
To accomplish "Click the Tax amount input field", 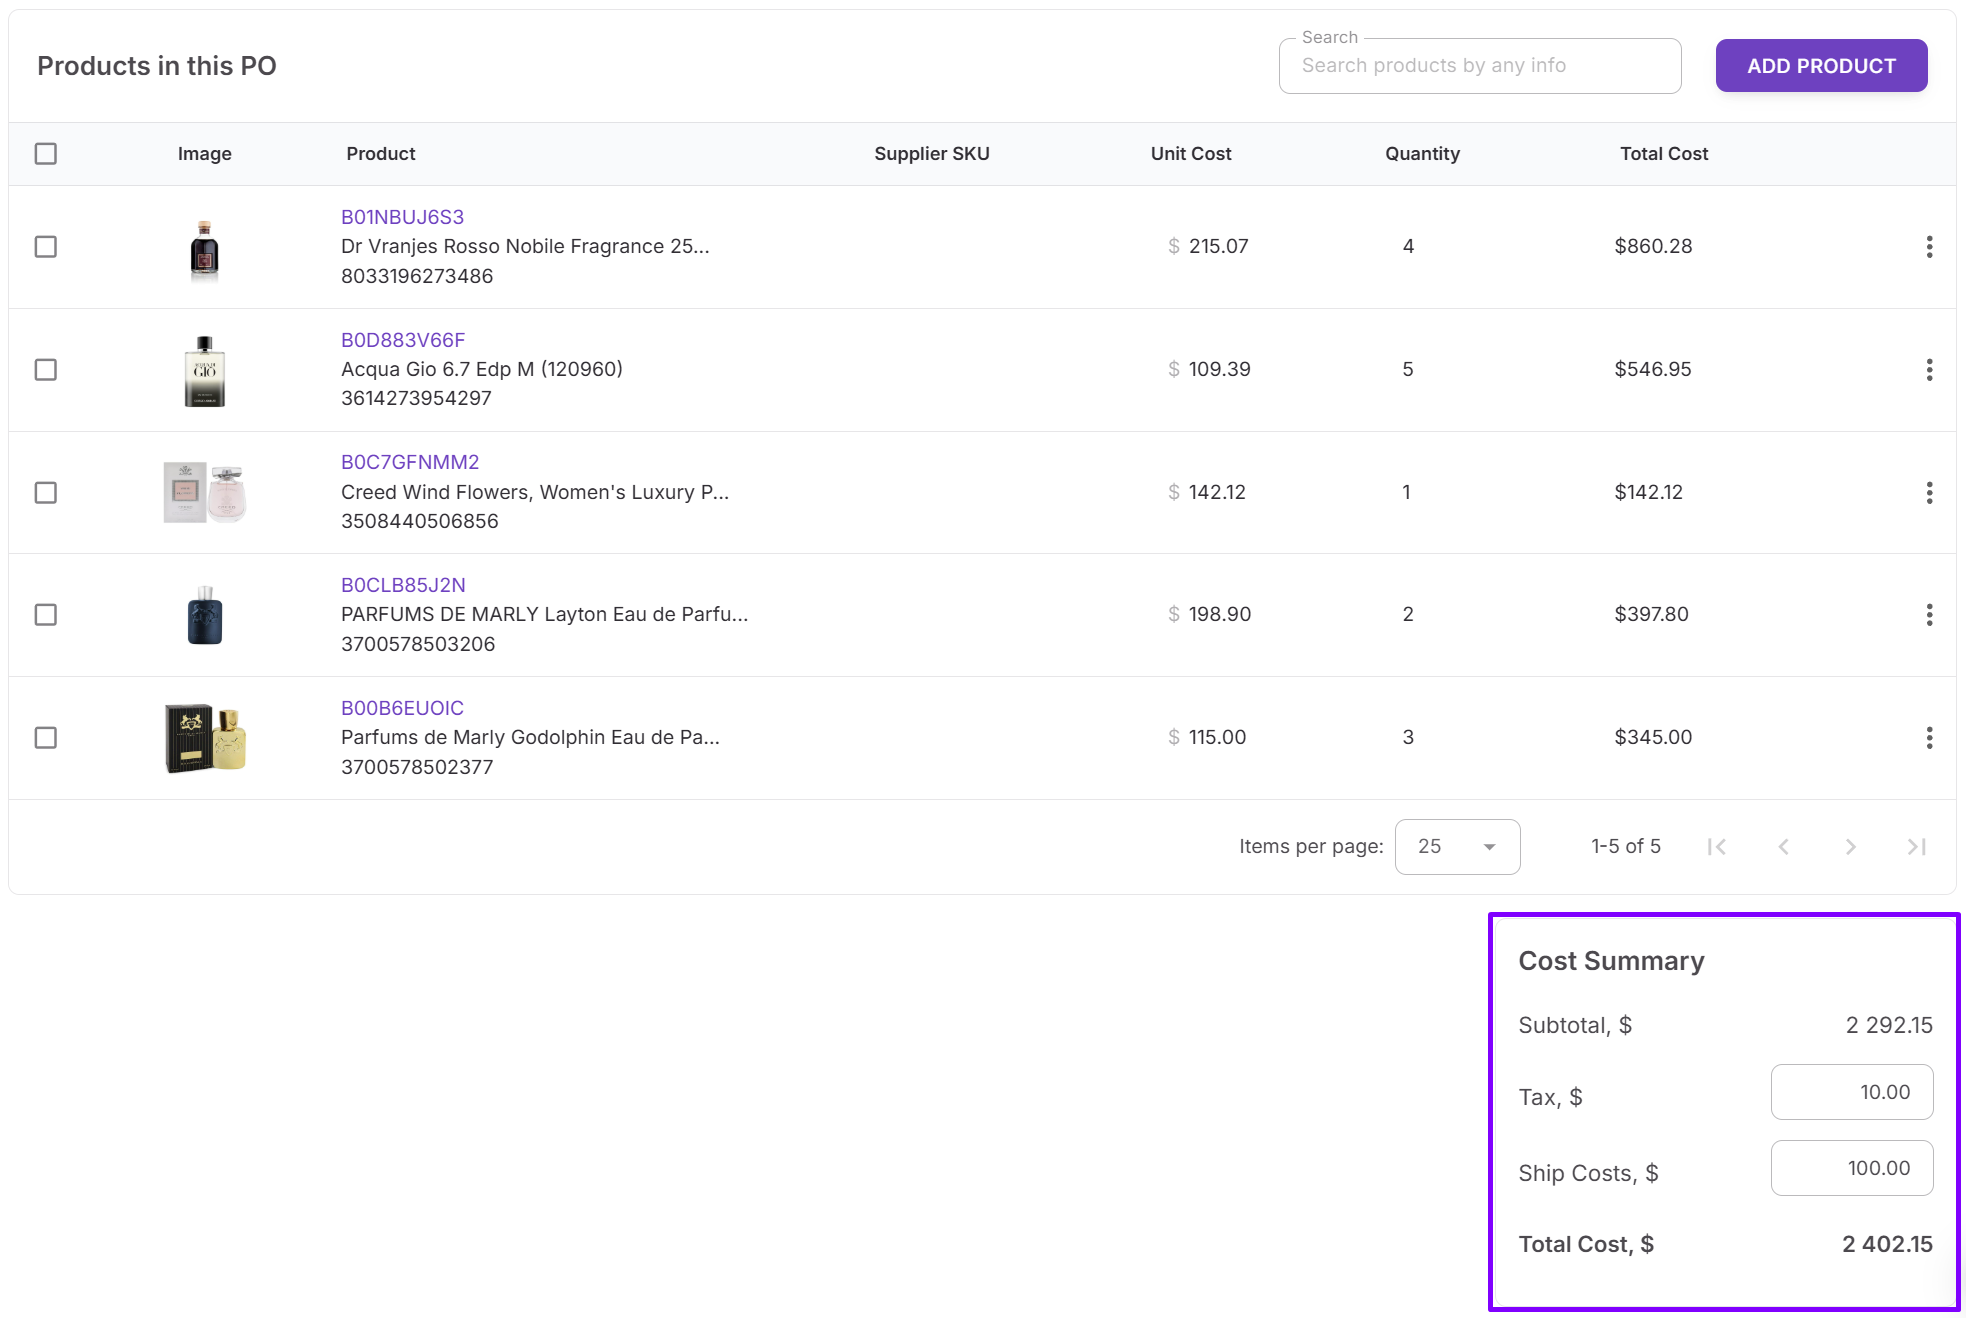I will 1851,1092.
